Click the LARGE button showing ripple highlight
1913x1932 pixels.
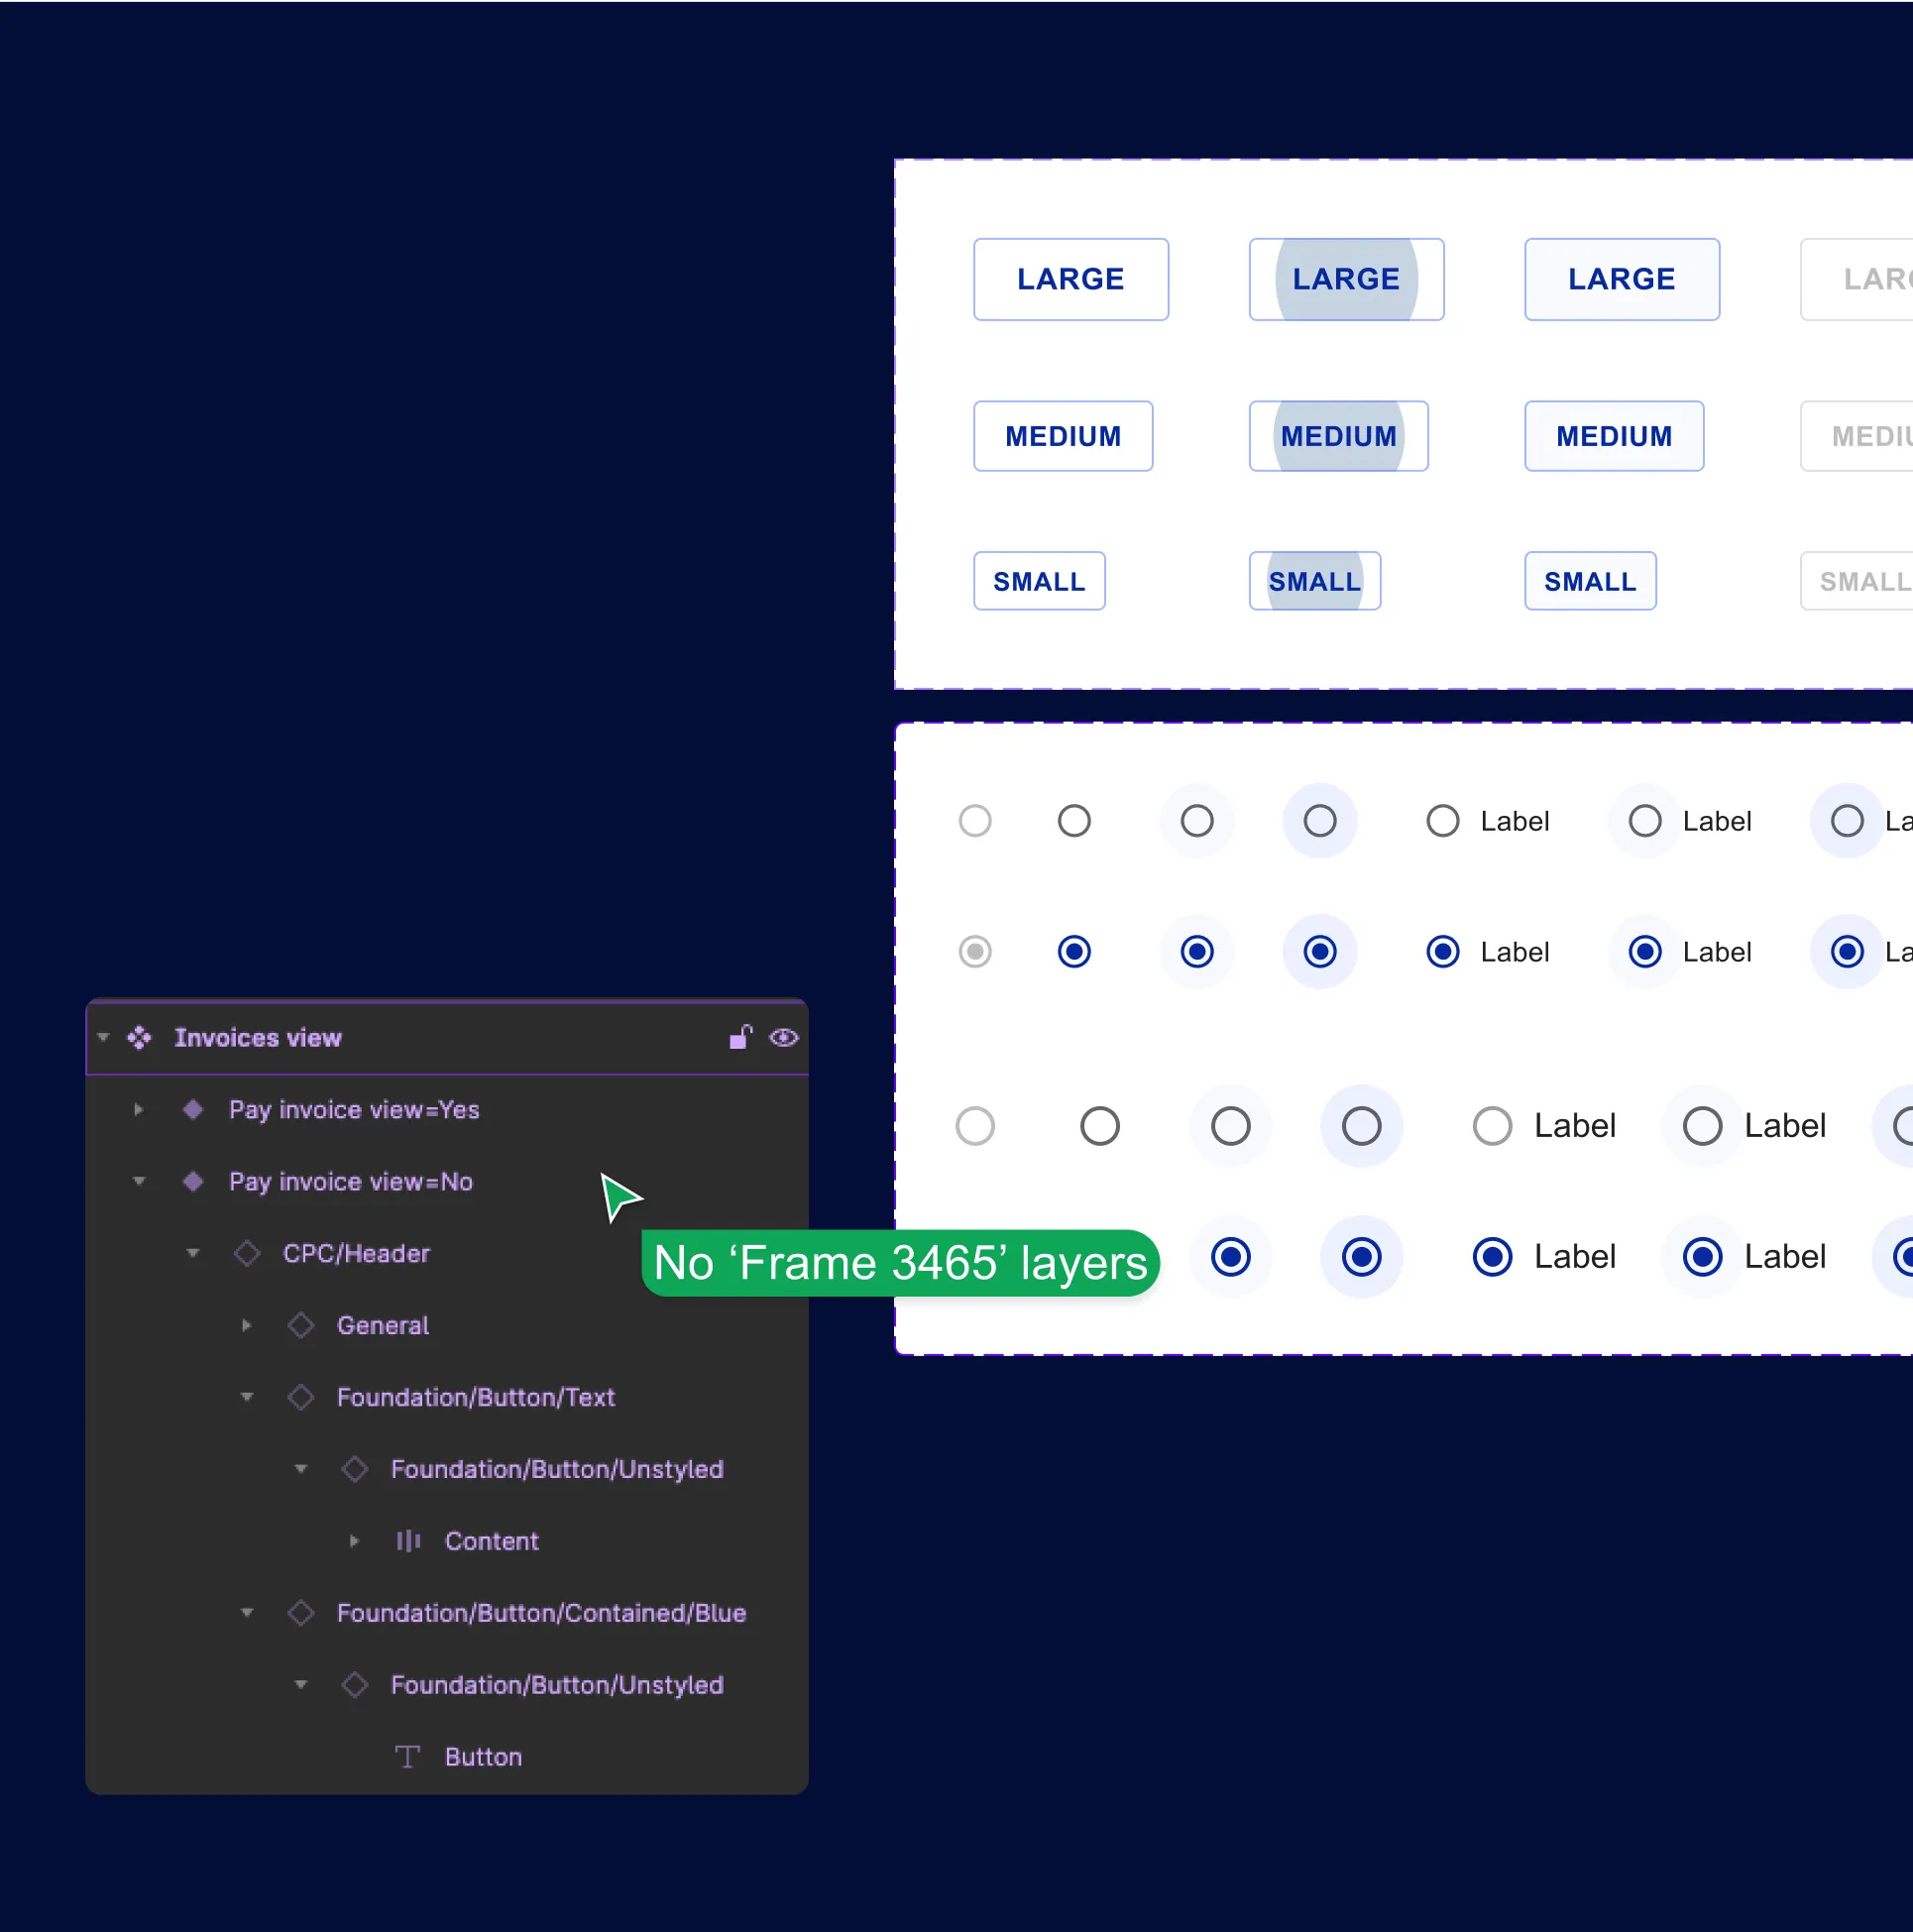pyautogui.click(x=1347, y=279)
